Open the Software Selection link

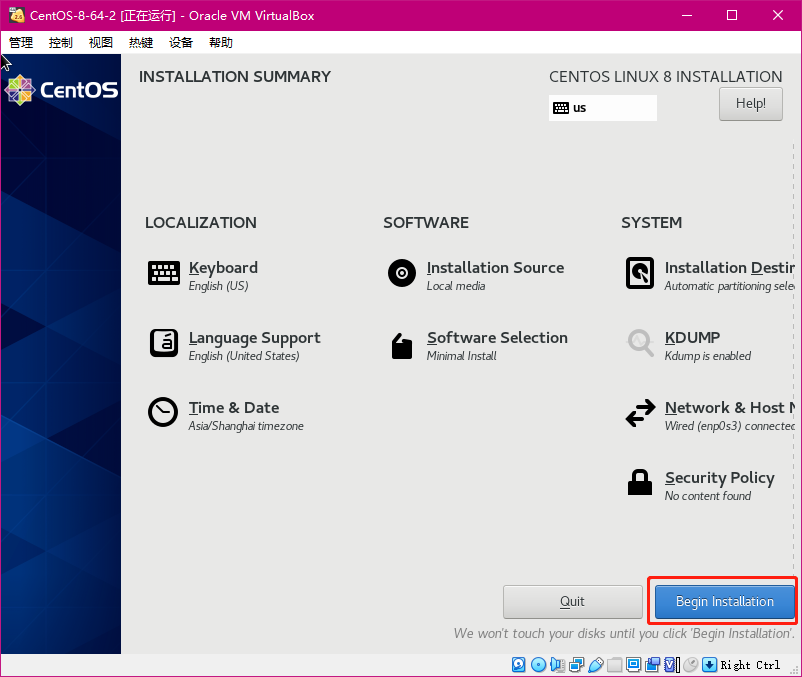497,338
